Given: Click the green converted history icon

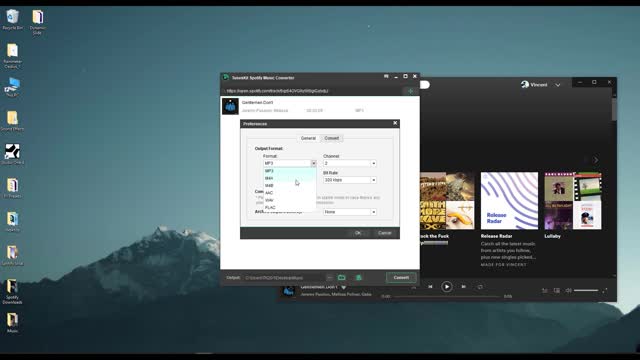Looking at the screenshot, I should tap(358, 278).
